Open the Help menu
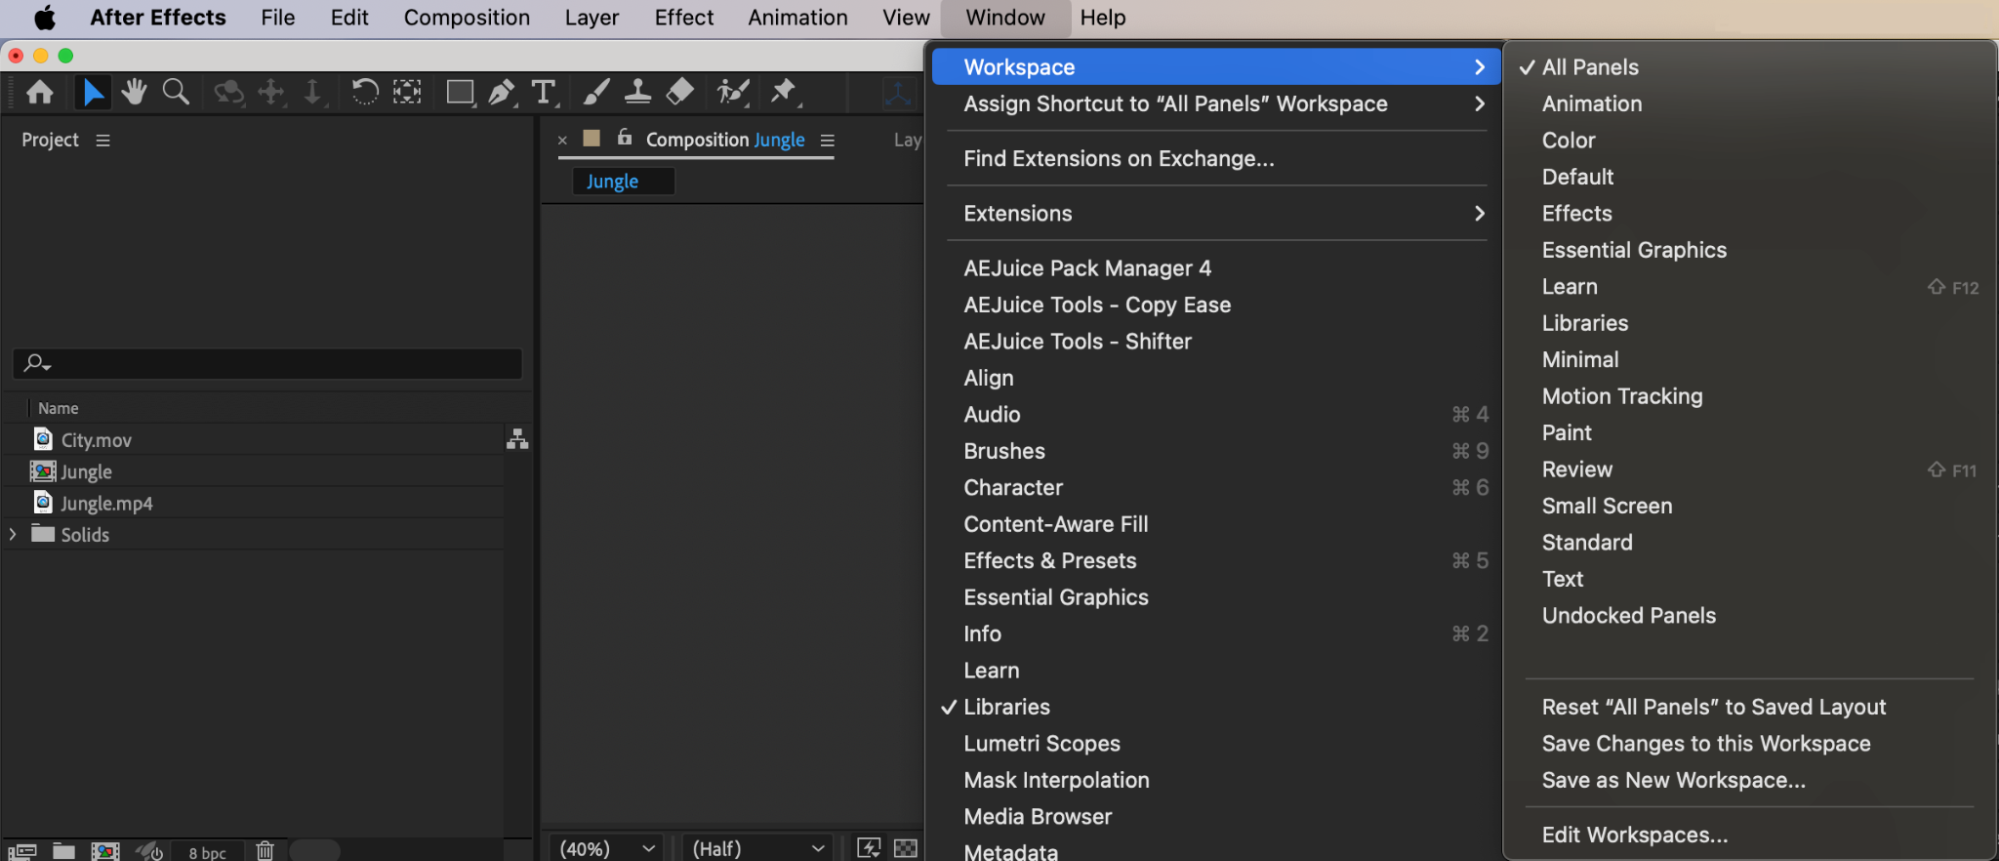1999x861 pixels. pos(1103,18)
